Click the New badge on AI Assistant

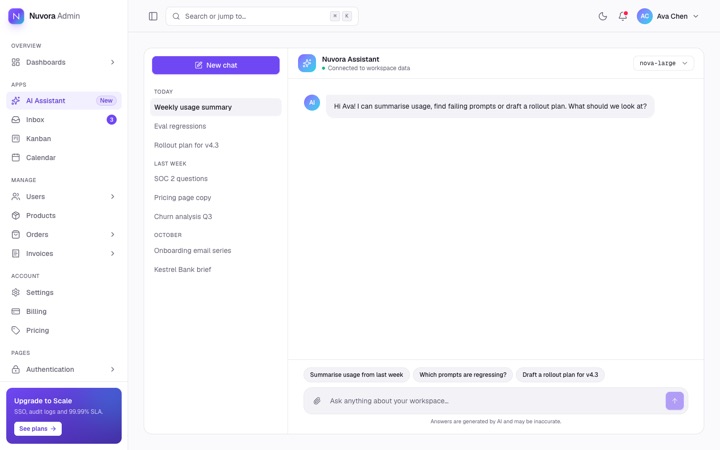click(106, 101)
